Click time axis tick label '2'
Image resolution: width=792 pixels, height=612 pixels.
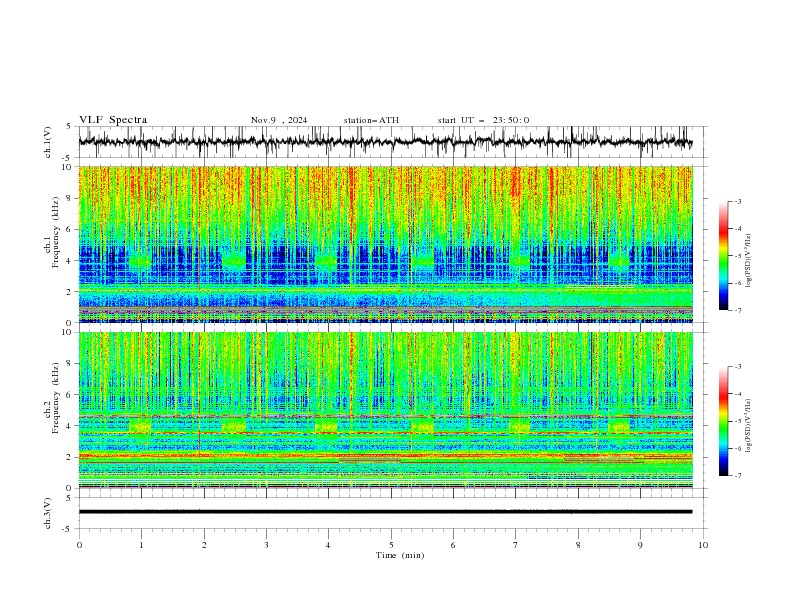(x=204, y=545)
